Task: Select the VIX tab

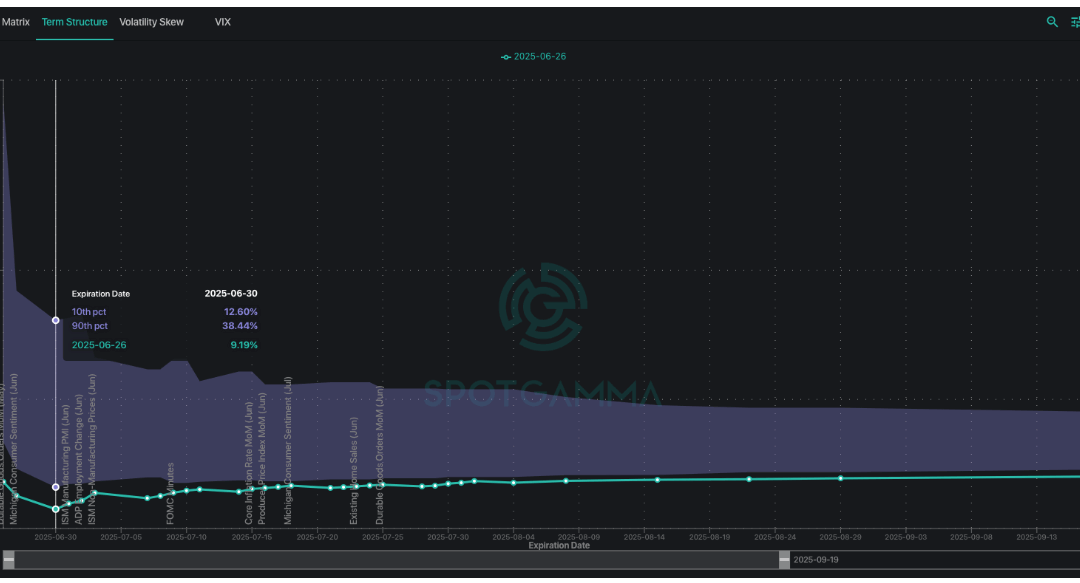Action: point(222,21)
